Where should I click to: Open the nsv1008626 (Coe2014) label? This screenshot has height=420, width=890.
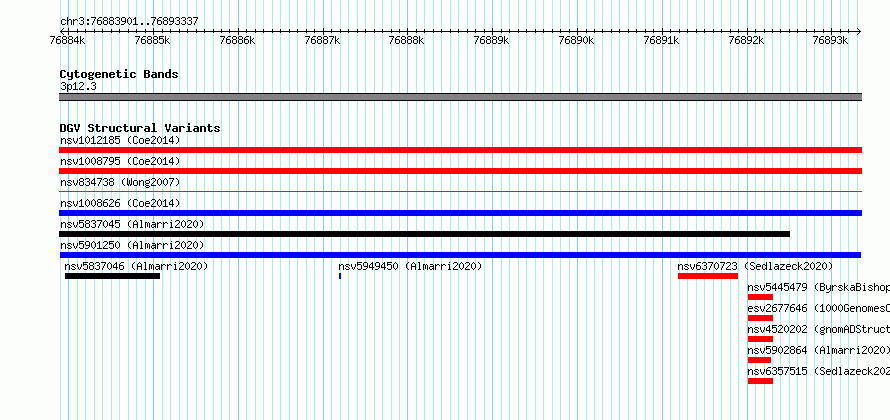[120, 203]
